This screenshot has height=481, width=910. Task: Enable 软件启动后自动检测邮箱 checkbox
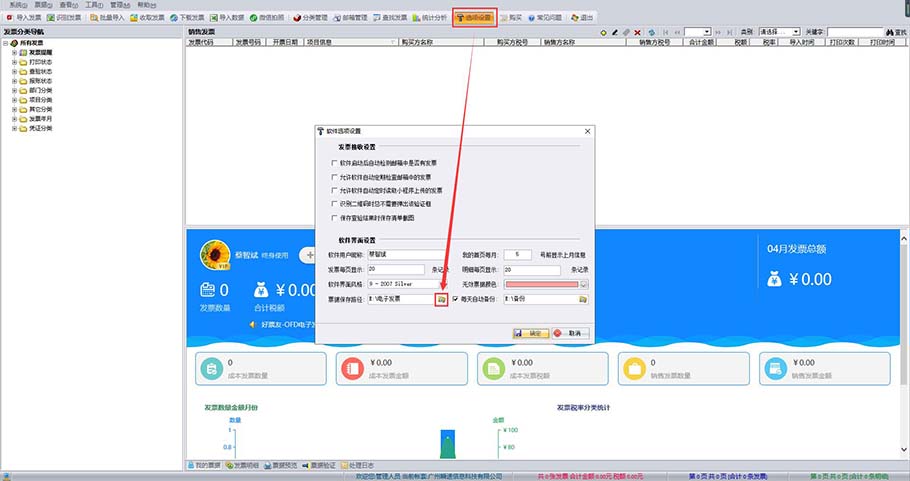333,162
